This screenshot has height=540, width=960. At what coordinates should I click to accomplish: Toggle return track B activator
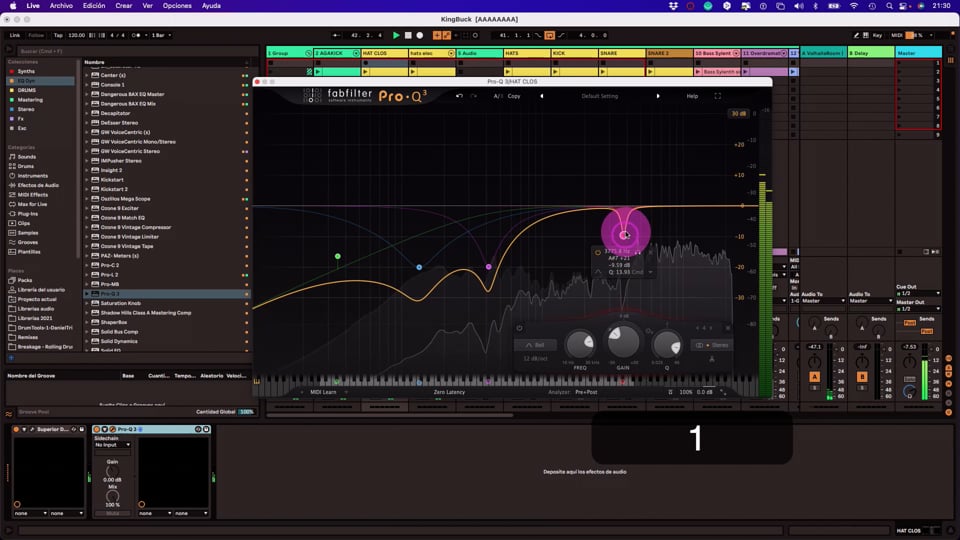click(862, 377)
